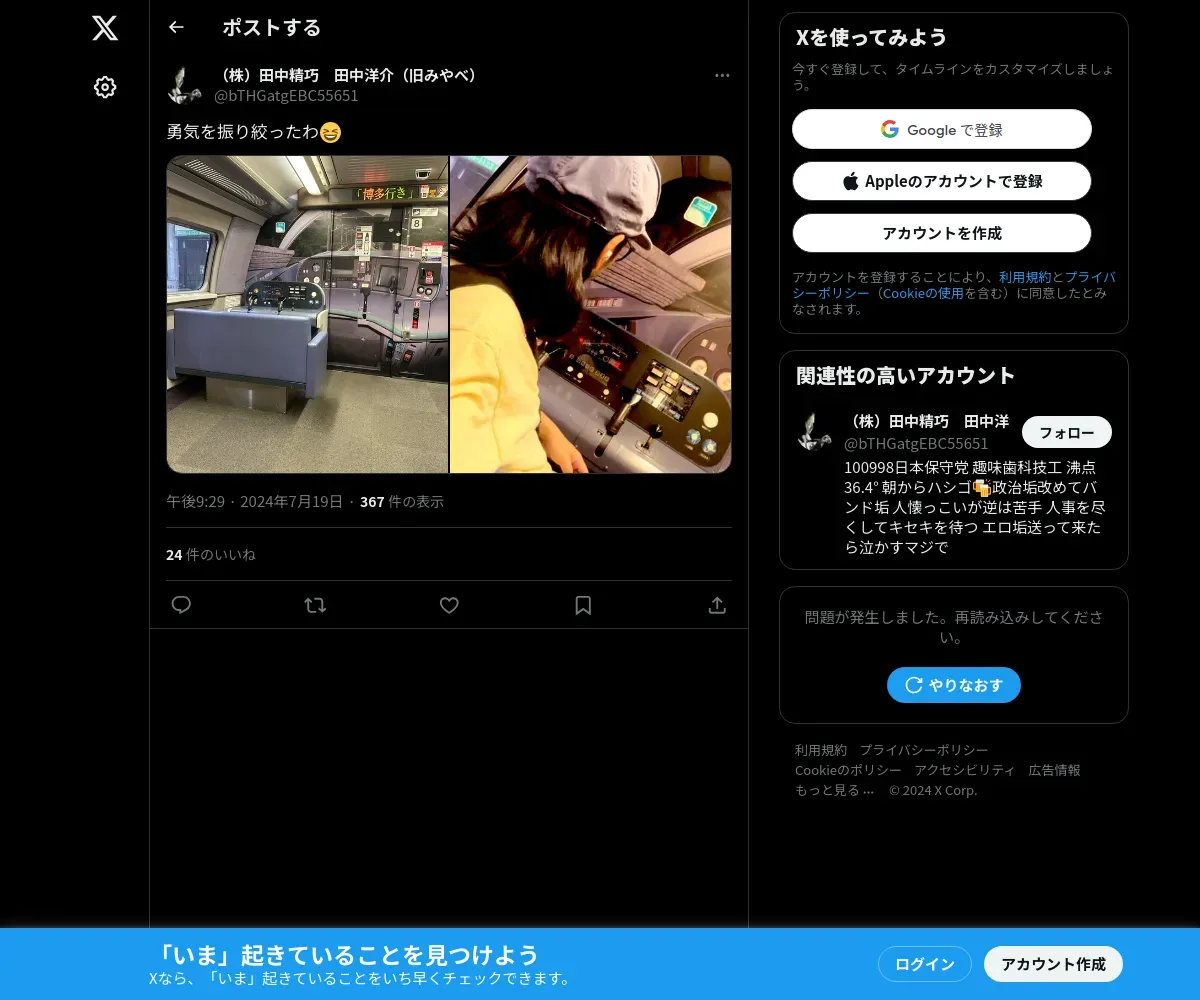Click 問題が発生しました error message

954,627
